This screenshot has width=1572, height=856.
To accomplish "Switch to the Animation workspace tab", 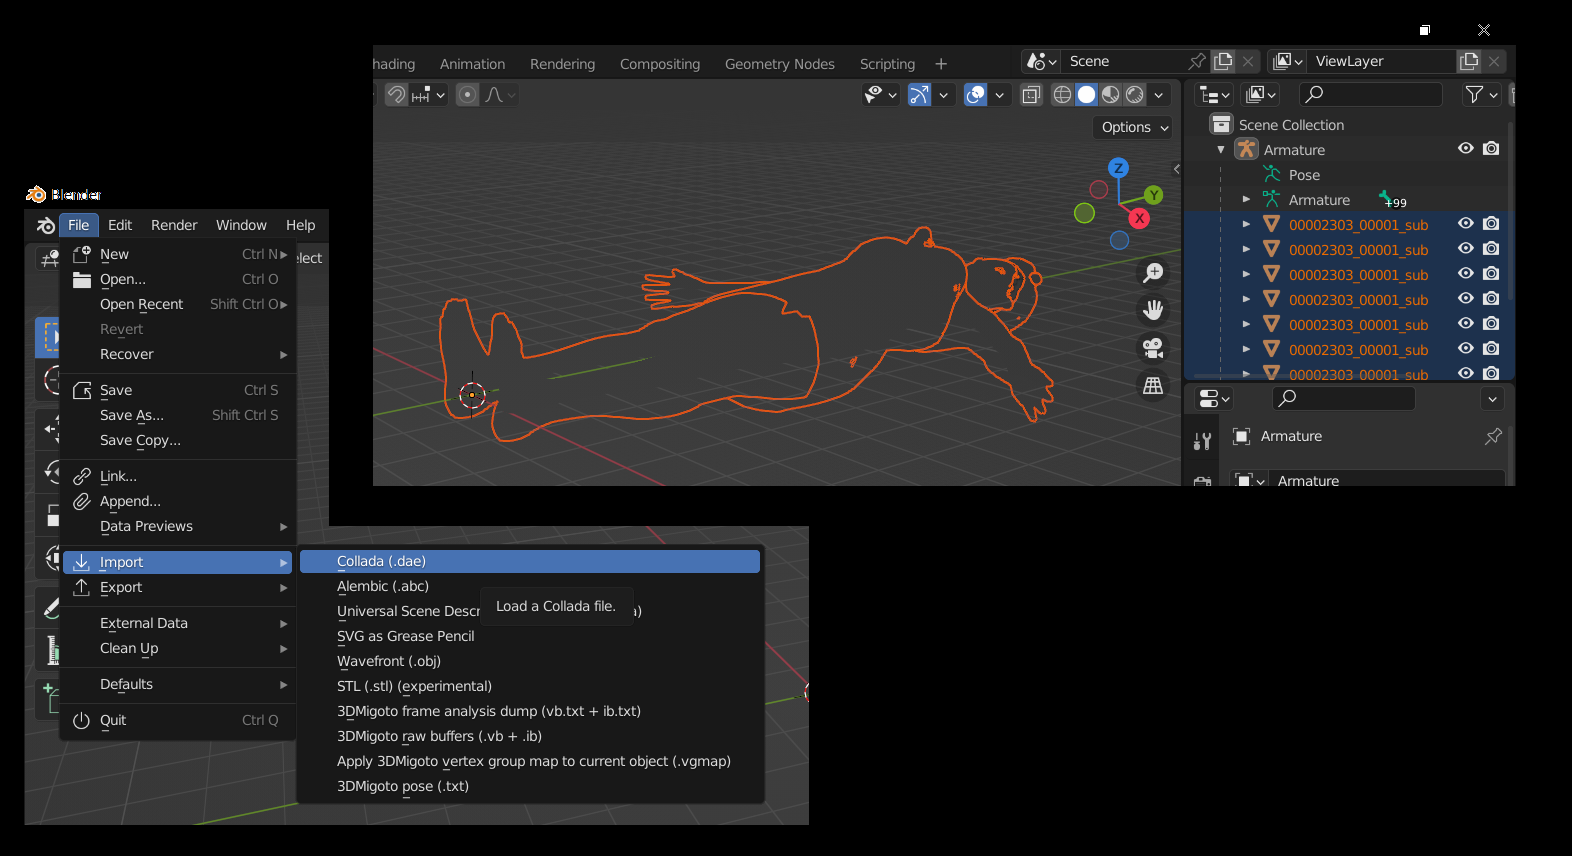I will coord(472,64).
